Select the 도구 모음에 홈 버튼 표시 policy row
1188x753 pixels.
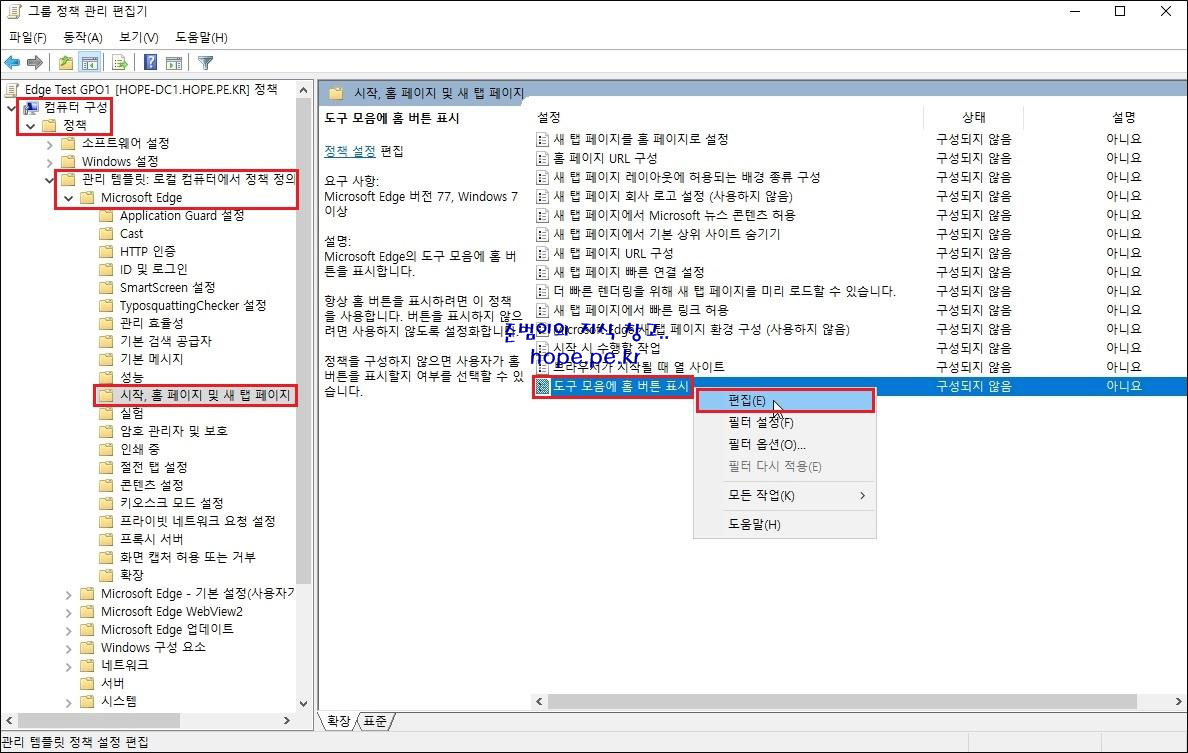tap(860, 386)
